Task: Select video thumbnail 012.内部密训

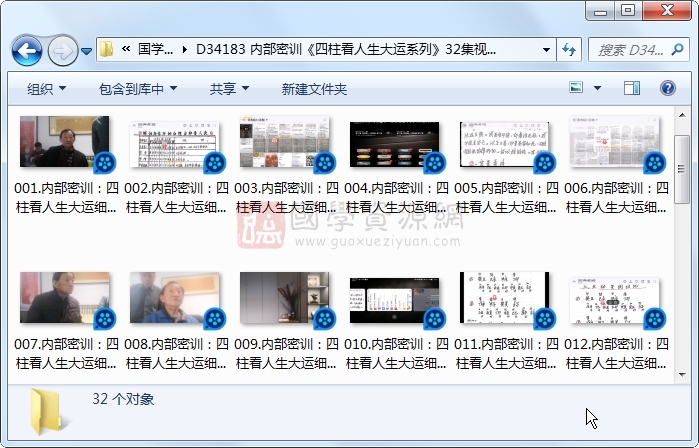Action: (614, 300)
